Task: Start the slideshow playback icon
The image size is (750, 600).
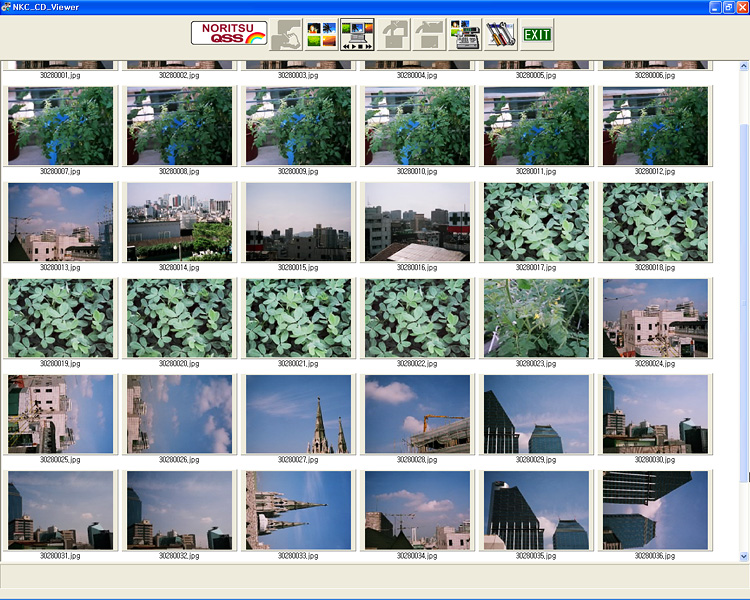Action: pos(357,34)
